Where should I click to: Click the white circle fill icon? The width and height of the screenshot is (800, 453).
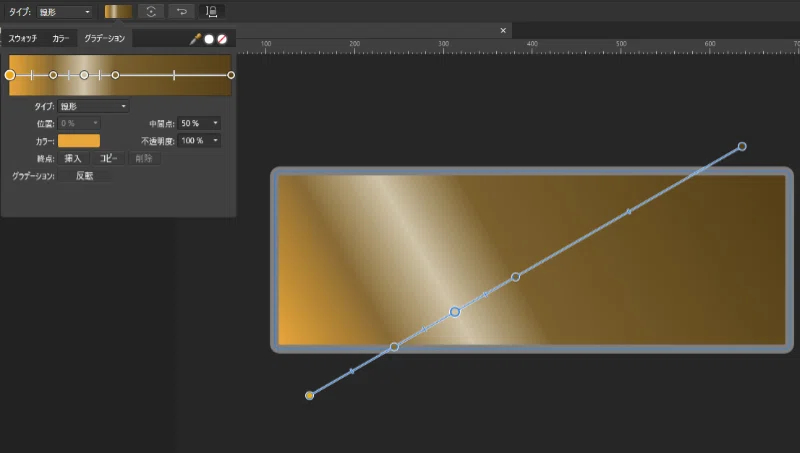pos(209,39)
